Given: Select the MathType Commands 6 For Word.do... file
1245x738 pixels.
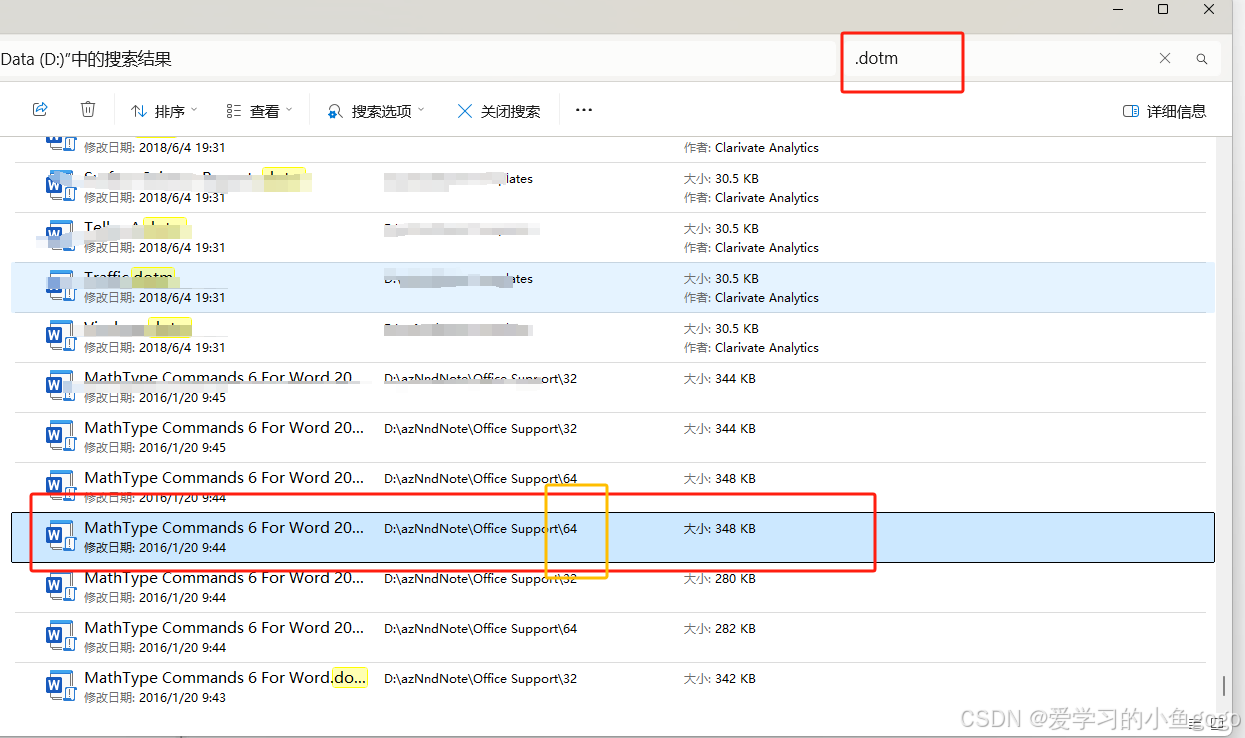Looking at the screenshot, I should (613, 687).
